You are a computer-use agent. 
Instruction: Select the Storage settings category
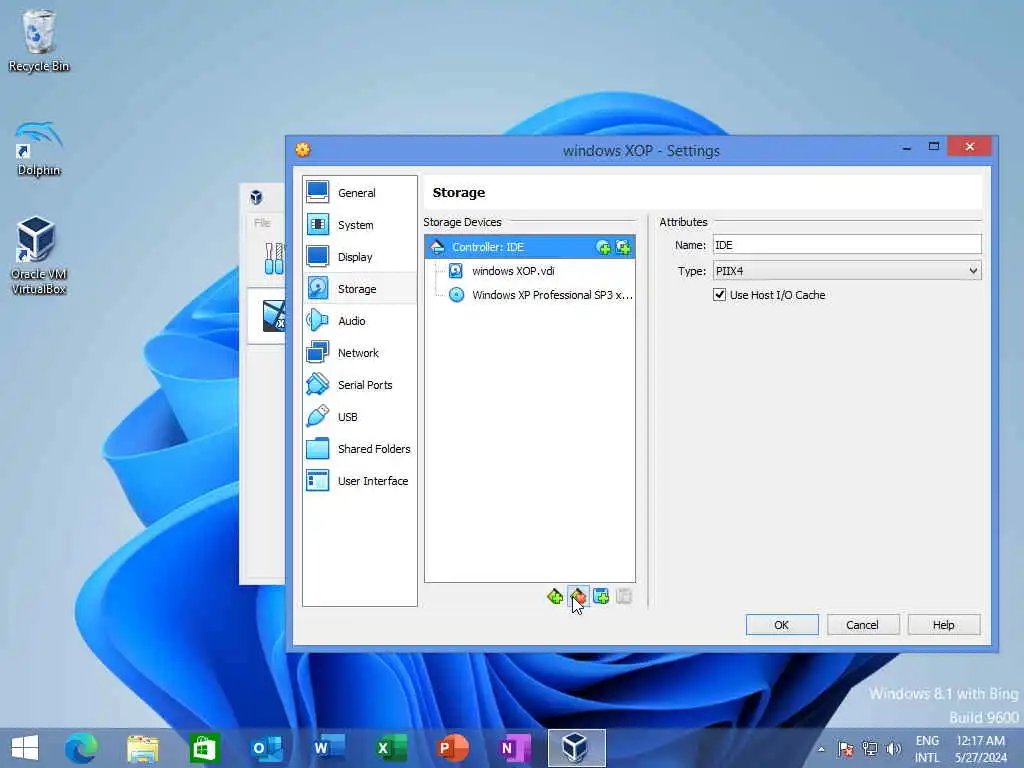(359, 289)
